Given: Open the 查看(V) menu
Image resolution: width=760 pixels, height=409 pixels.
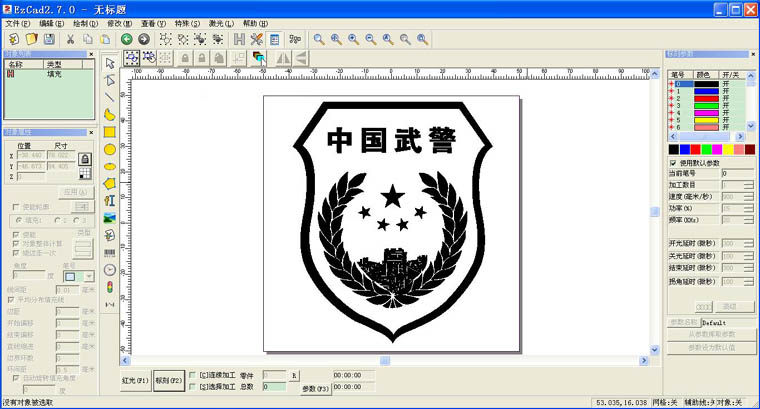Looking at the screenshot, I should [153, 23].
